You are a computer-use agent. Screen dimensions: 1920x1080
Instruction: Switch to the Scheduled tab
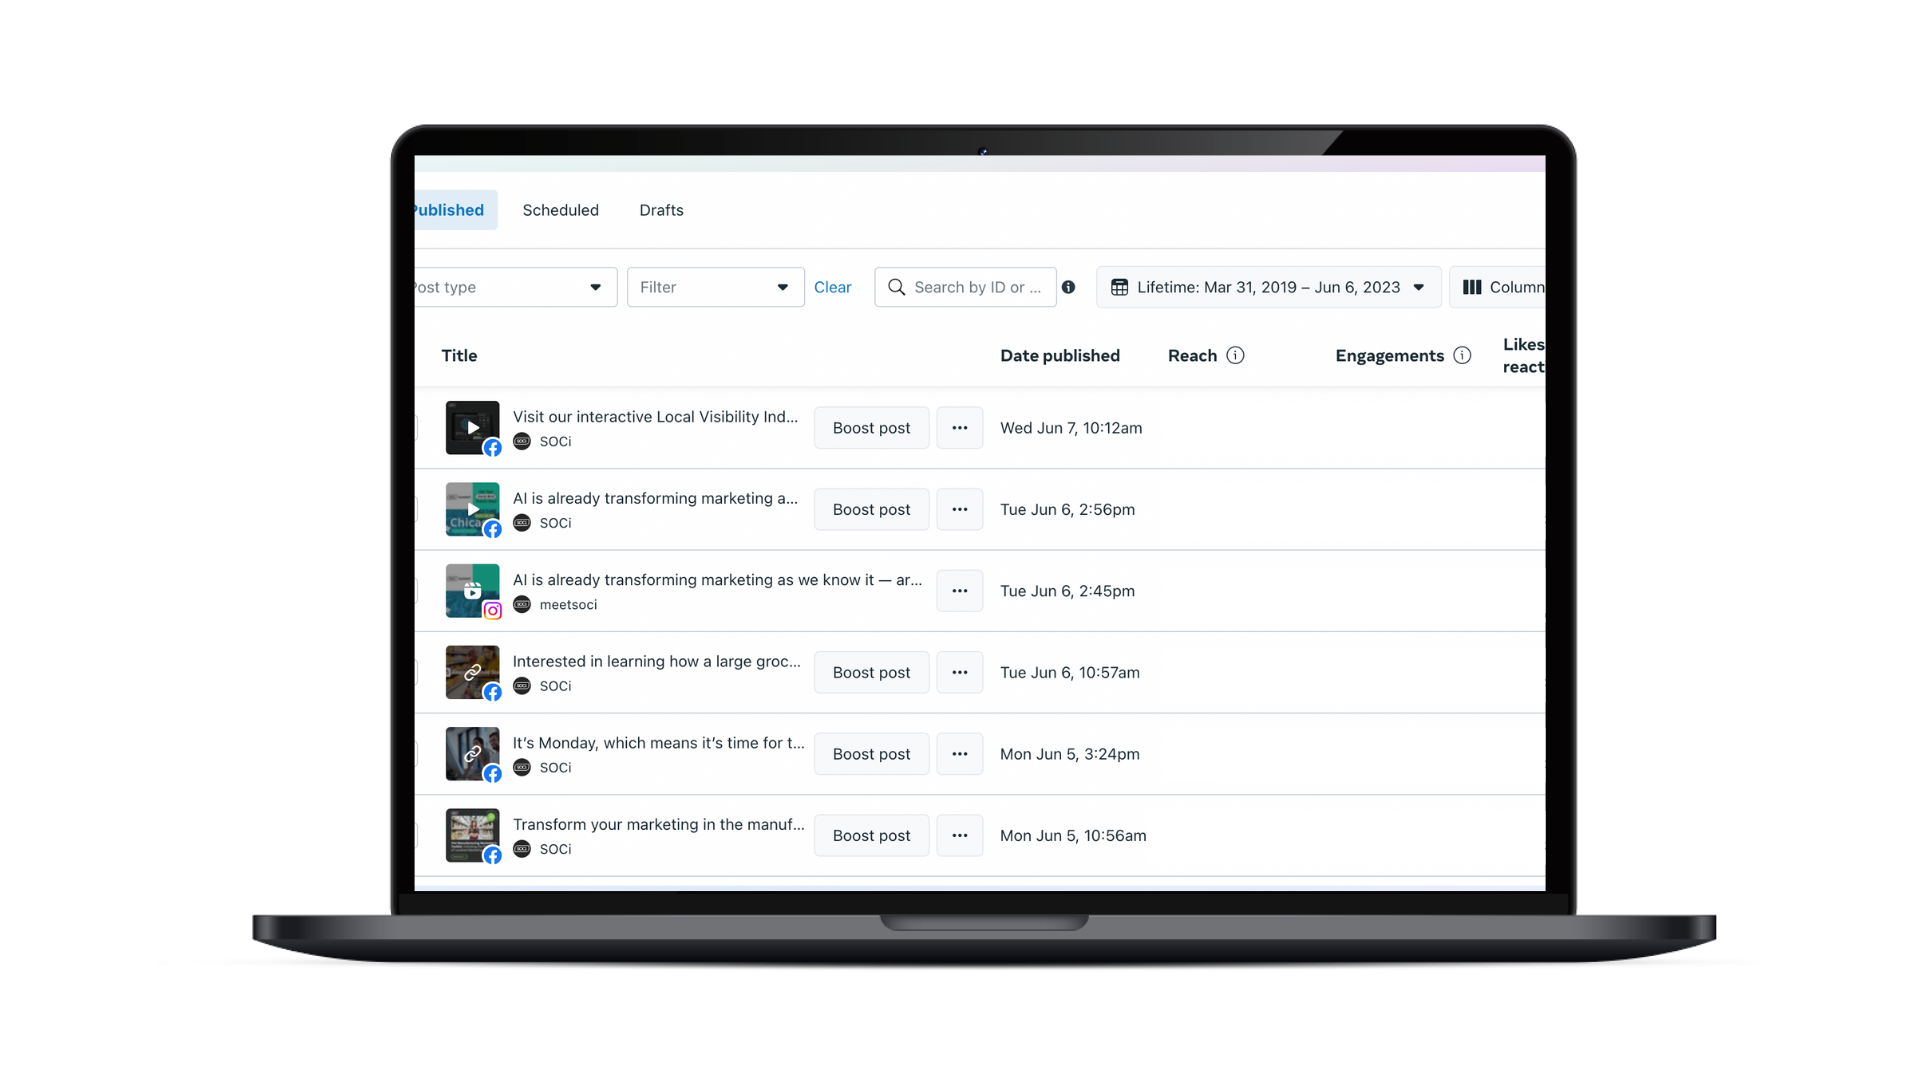pyautogui.click(x=560, y=210)
